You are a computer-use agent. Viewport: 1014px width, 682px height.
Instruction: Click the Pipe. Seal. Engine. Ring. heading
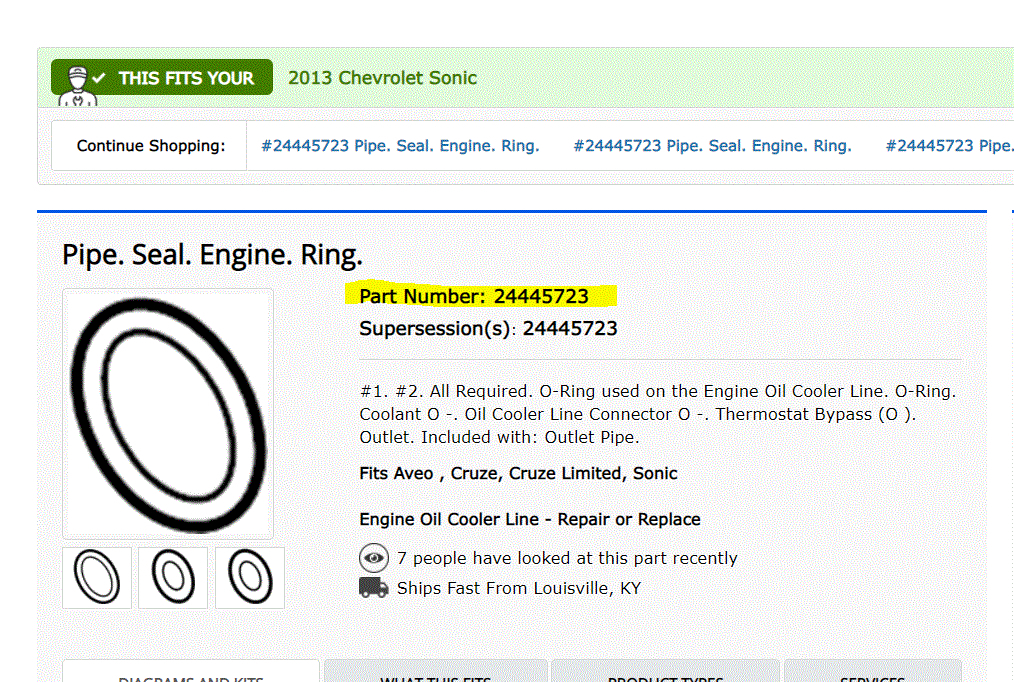pos(212,255)
